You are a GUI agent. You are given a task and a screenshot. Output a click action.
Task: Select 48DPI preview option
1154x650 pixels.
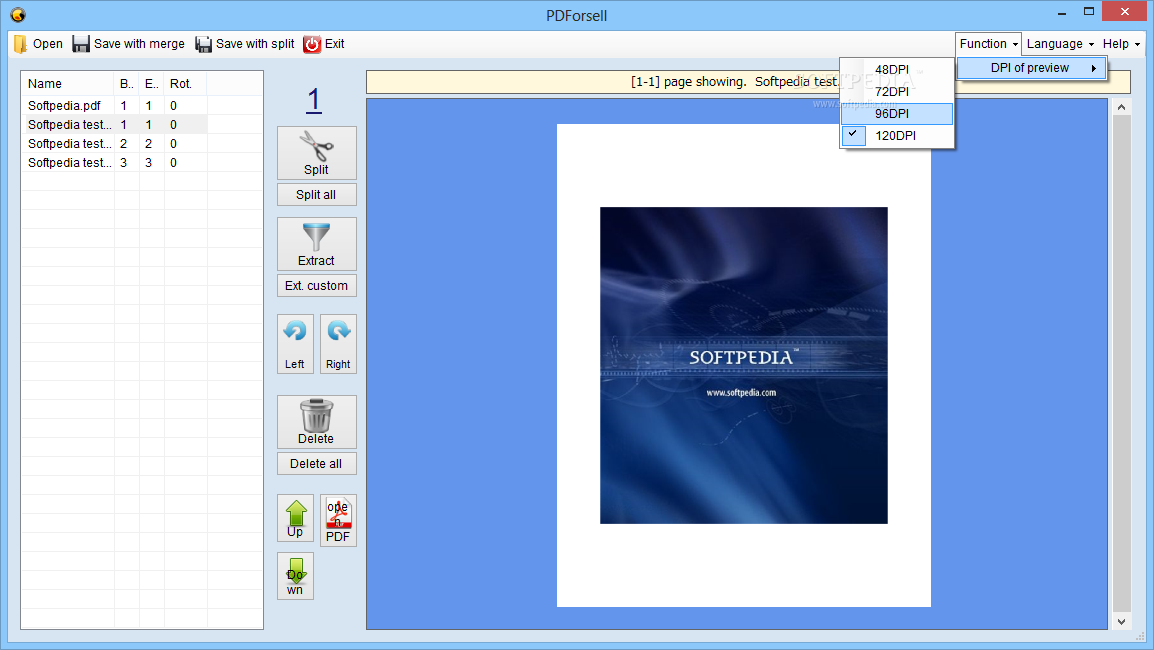(897, 69)
